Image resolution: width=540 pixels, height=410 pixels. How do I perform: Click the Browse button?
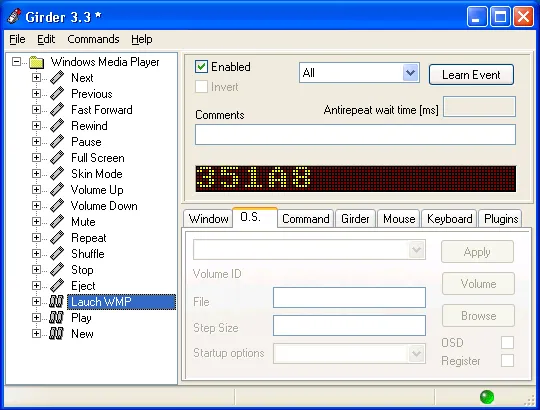478,316
